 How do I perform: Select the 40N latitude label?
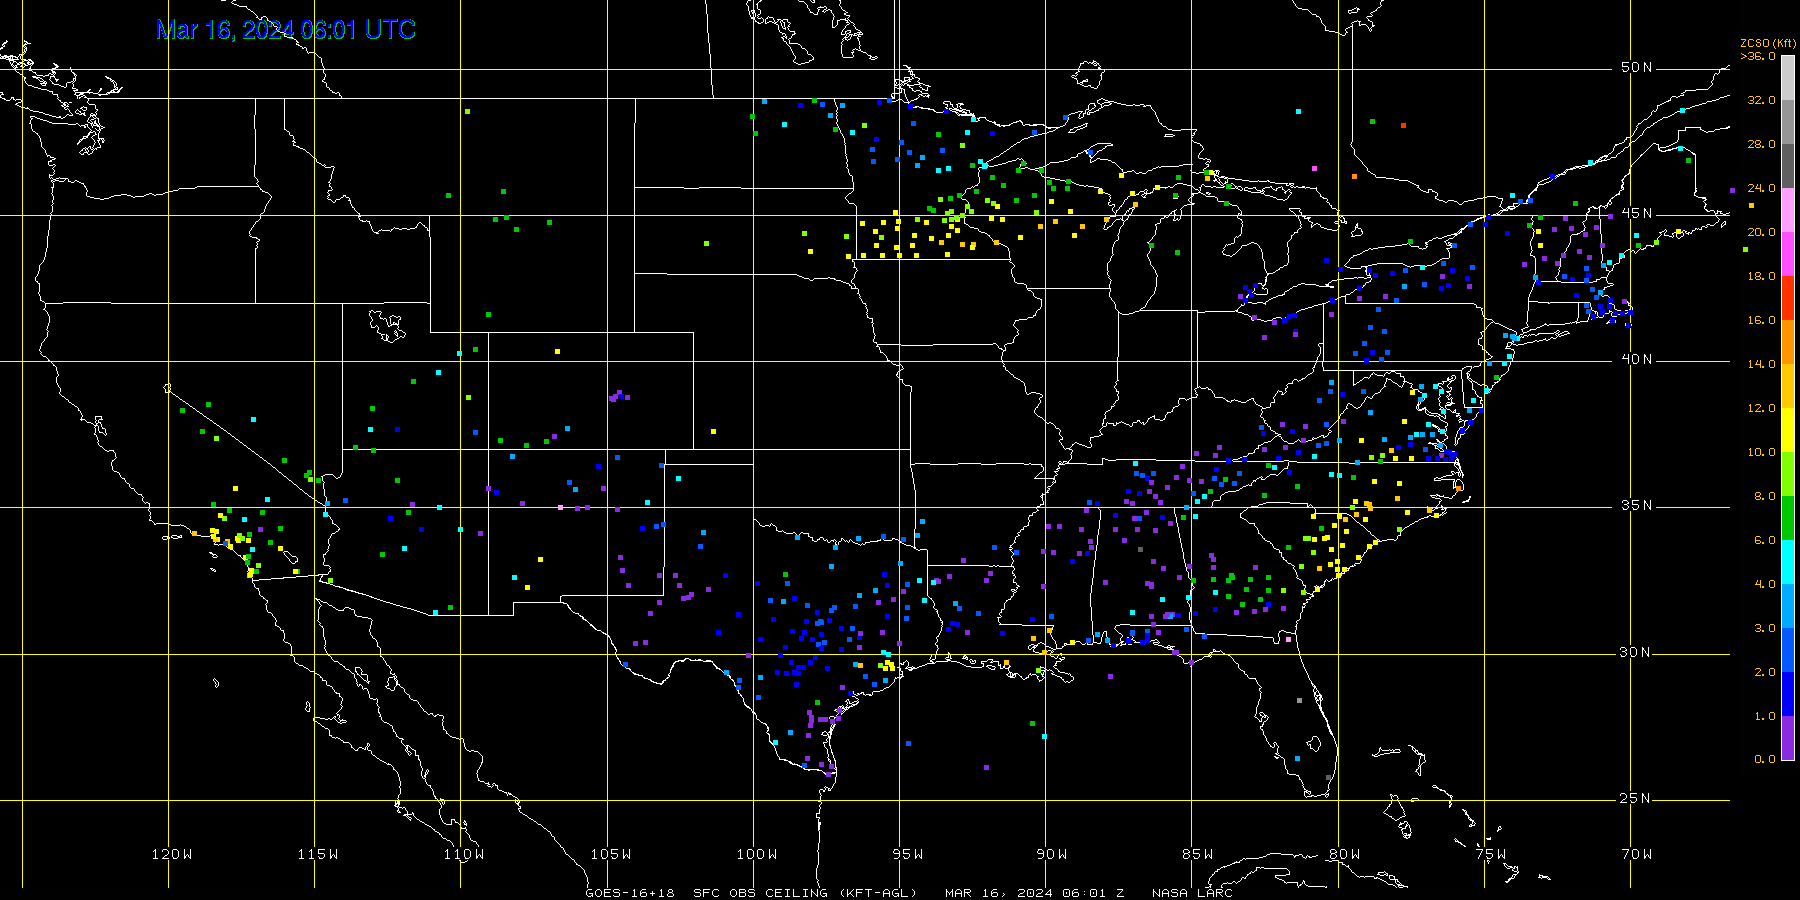pyautogui.click(x=1637, y=359)
